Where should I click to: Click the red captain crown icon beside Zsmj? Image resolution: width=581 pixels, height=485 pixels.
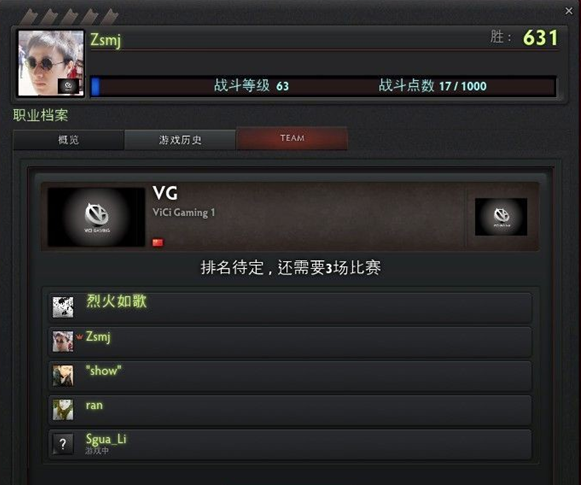coord(79,336)
